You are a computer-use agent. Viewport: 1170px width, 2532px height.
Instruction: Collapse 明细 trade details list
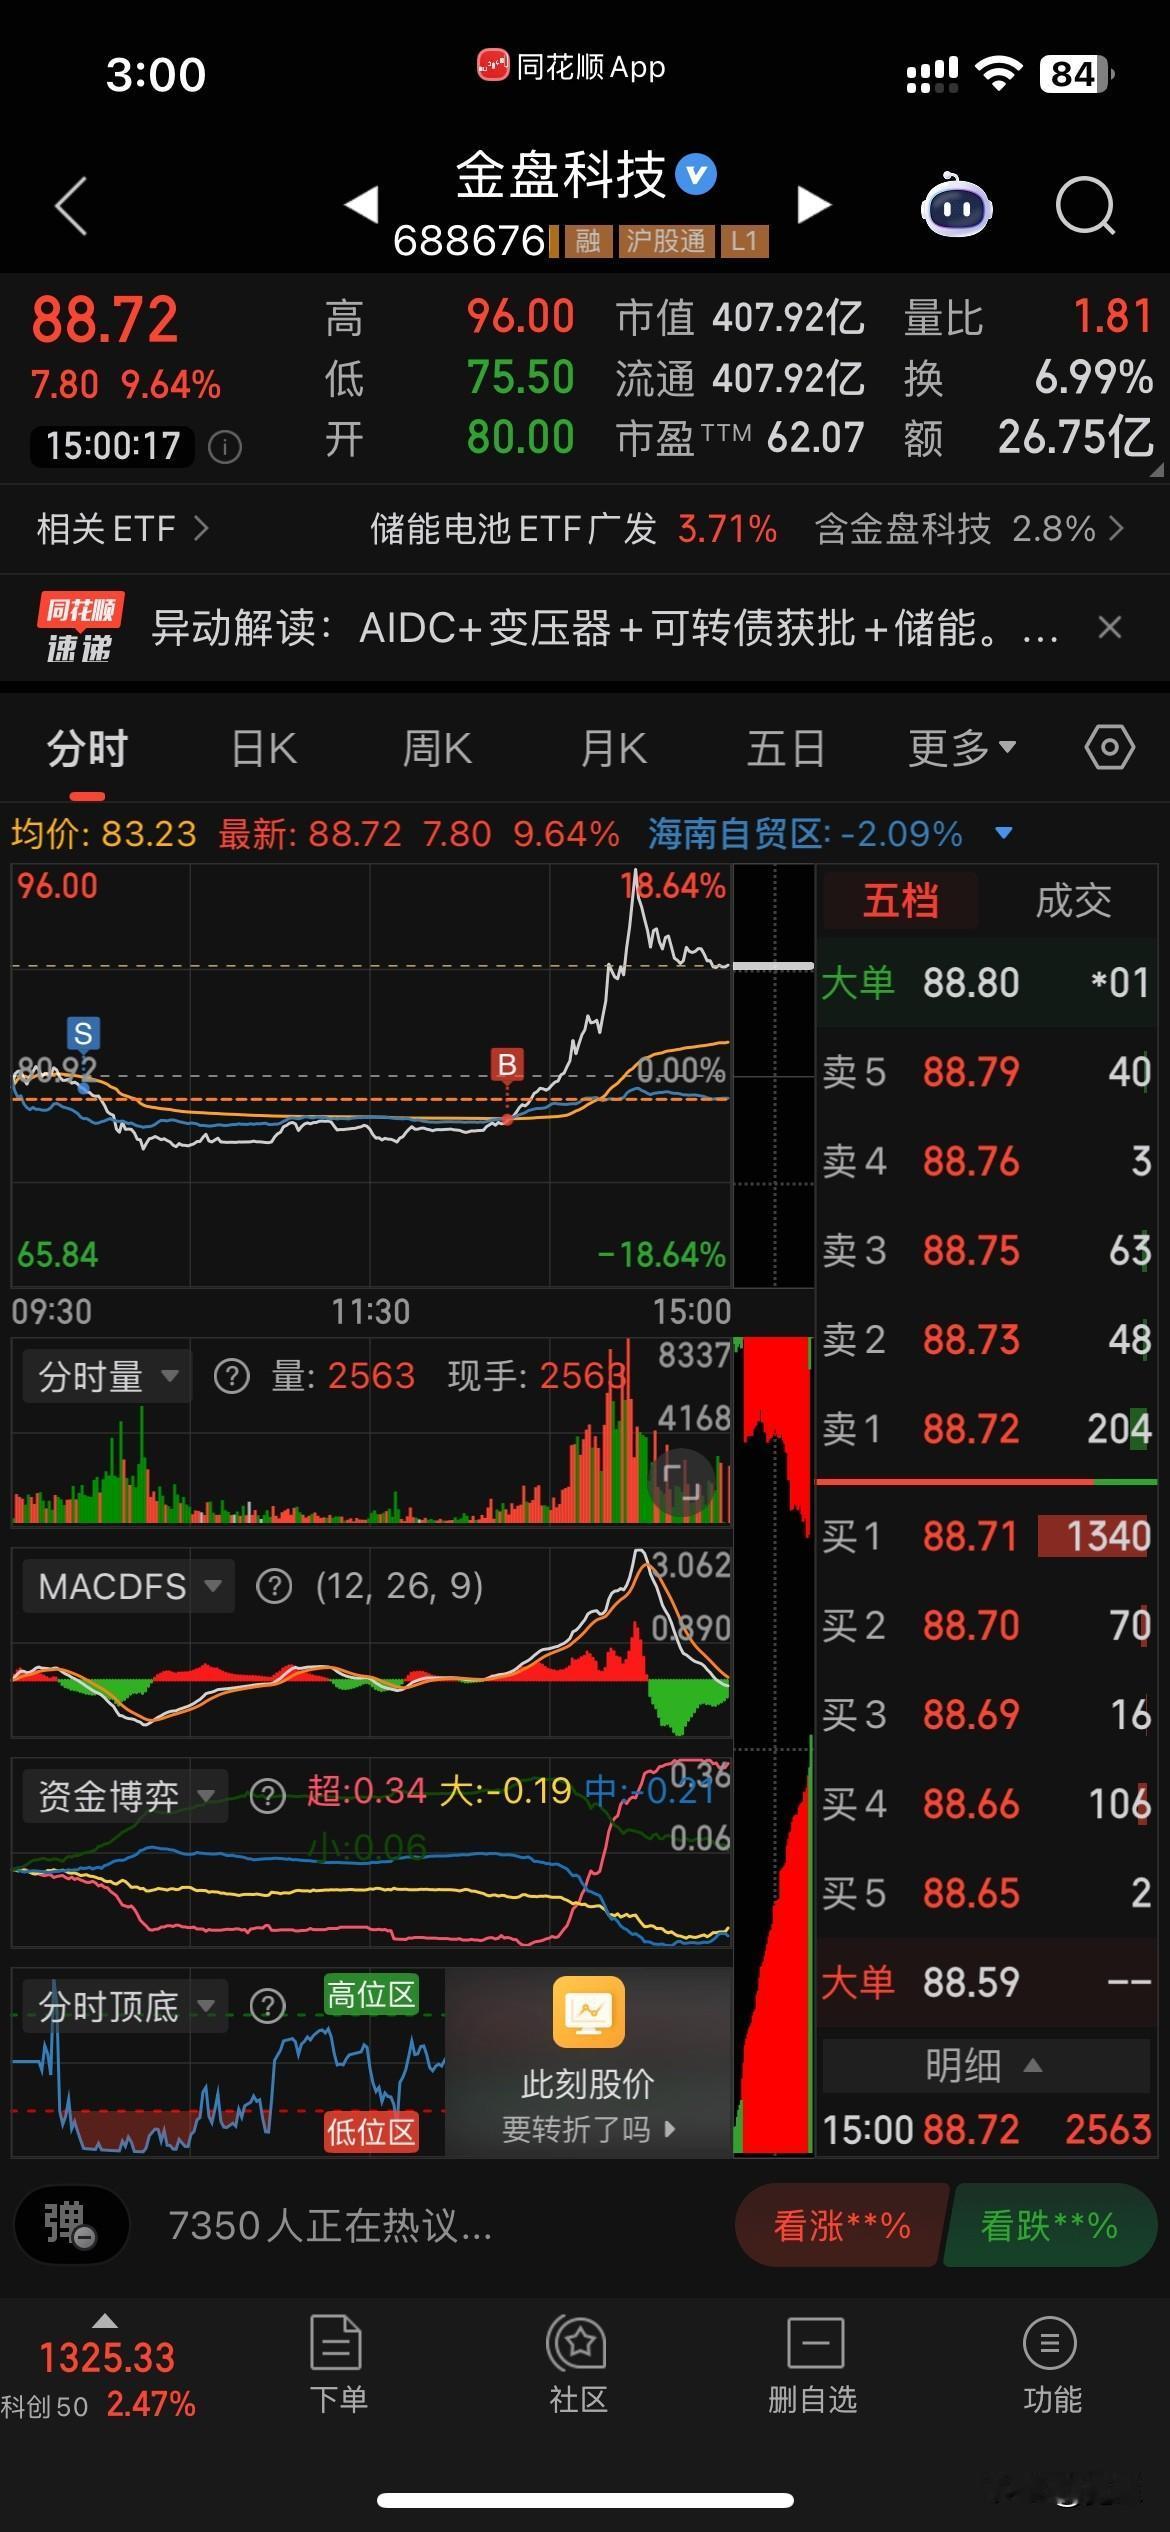point(985,2065)
